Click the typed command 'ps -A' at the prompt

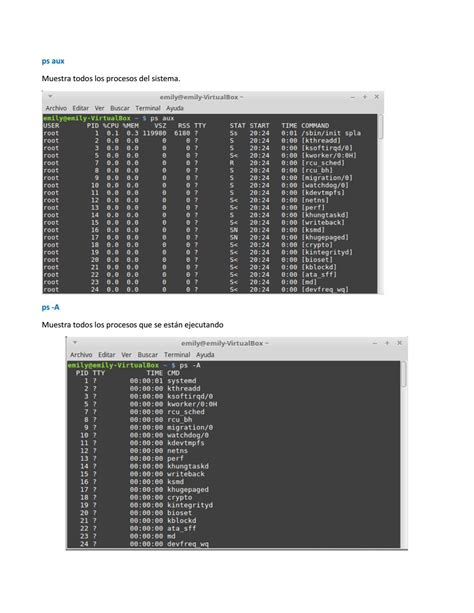click(x=190, y=365)
